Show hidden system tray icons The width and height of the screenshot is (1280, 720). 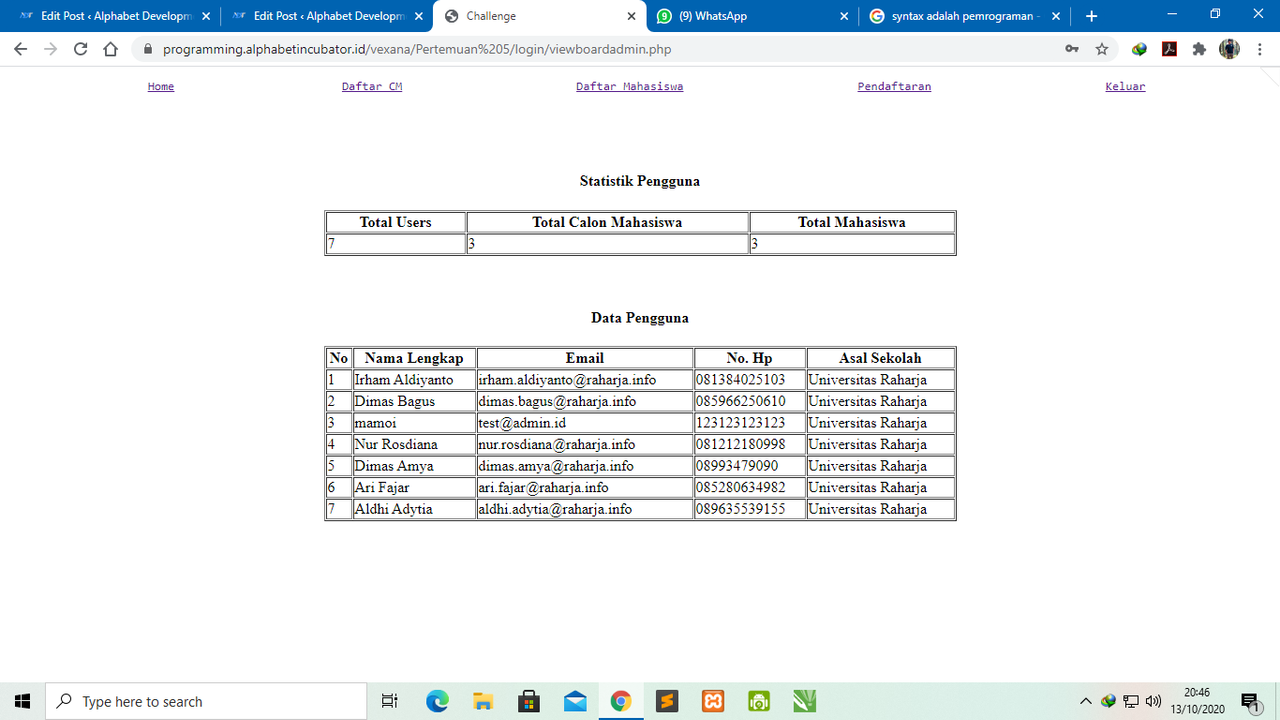[x=1086, y=701]
